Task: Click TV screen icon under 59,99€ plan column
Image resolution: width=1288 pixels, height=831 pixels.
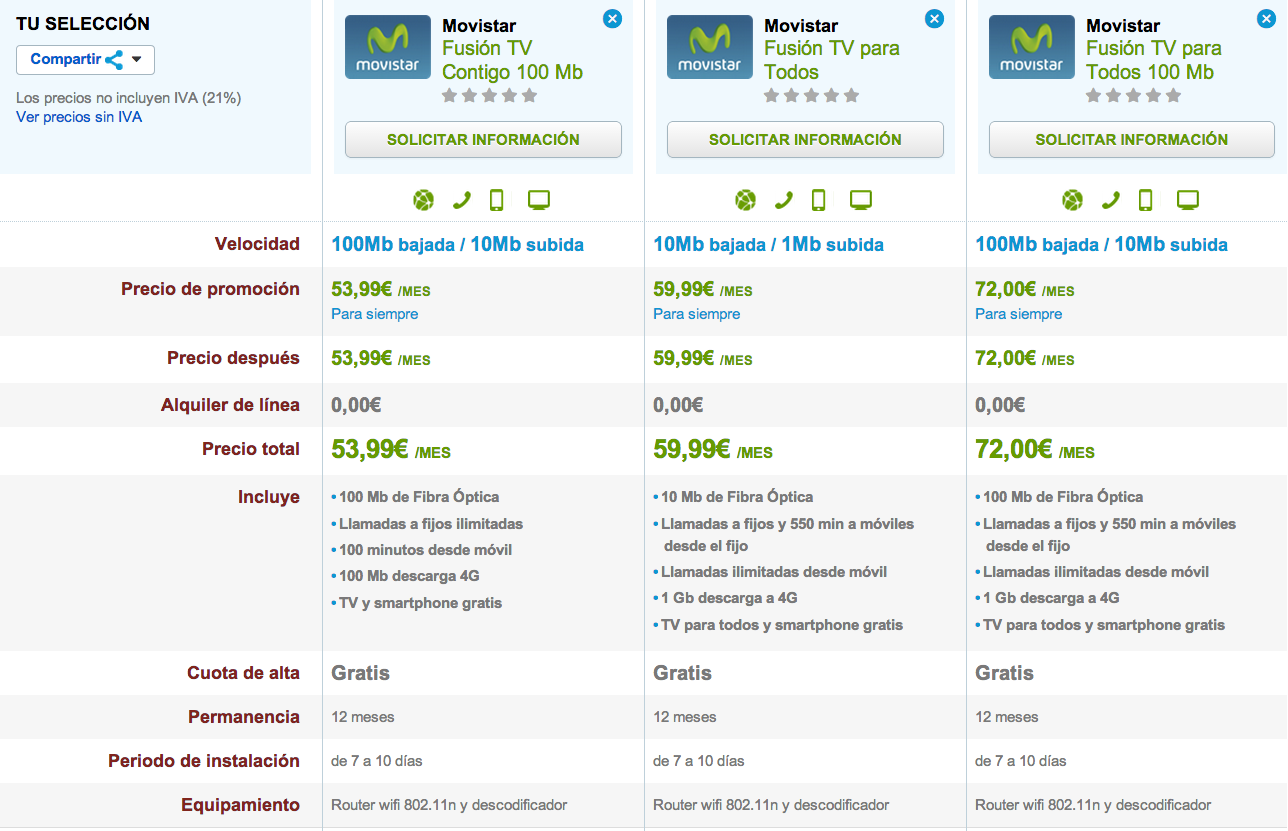Action: 861,200
